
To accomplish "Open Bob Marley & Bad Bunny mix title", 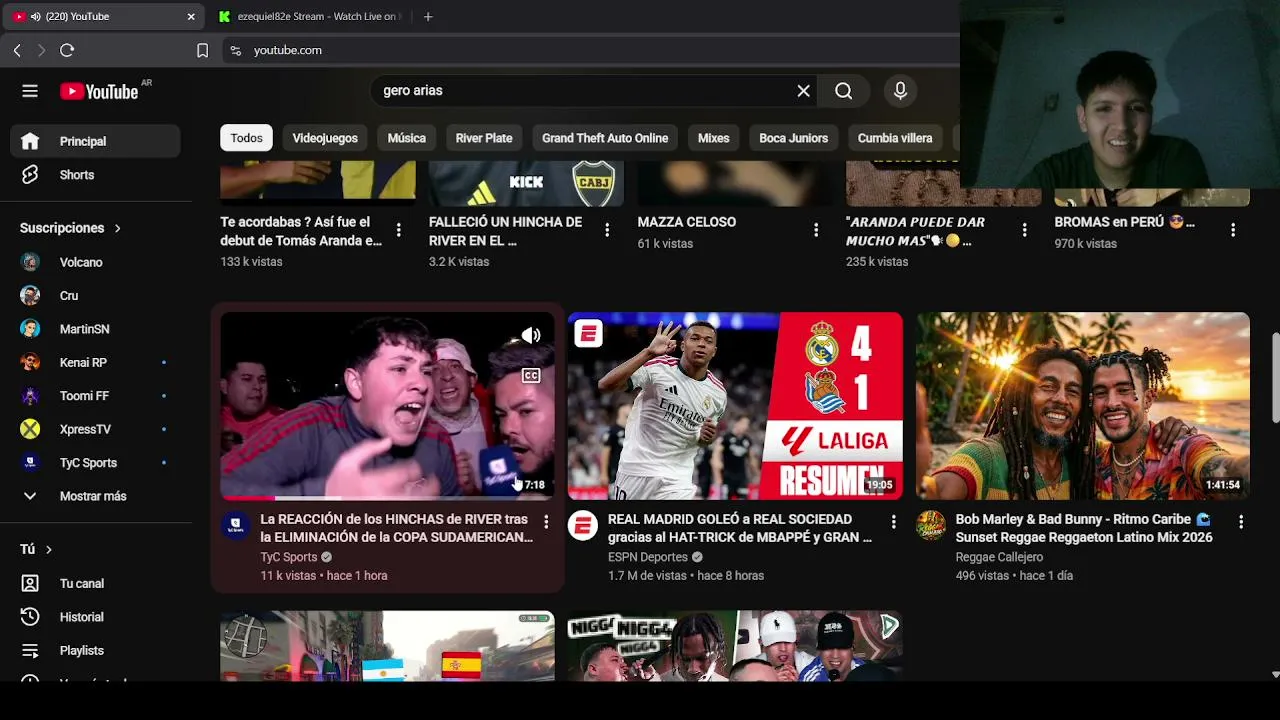I will coord(1084,528).
